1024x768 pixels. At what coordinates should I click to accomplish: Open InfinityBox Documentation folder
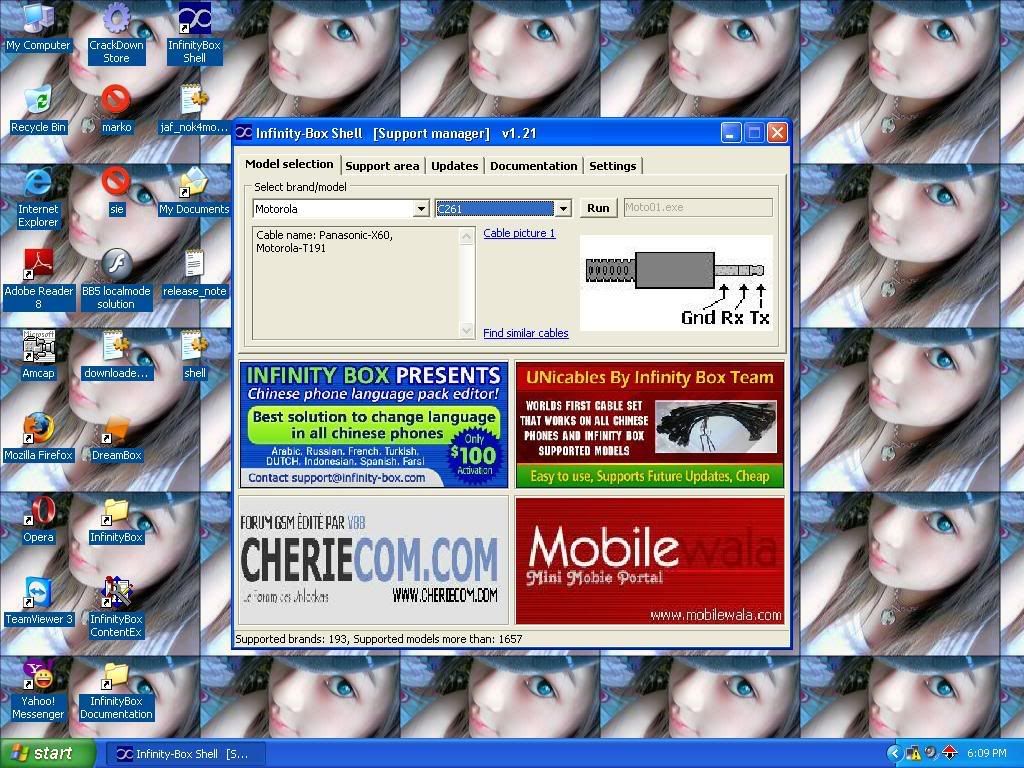[116, 690]
